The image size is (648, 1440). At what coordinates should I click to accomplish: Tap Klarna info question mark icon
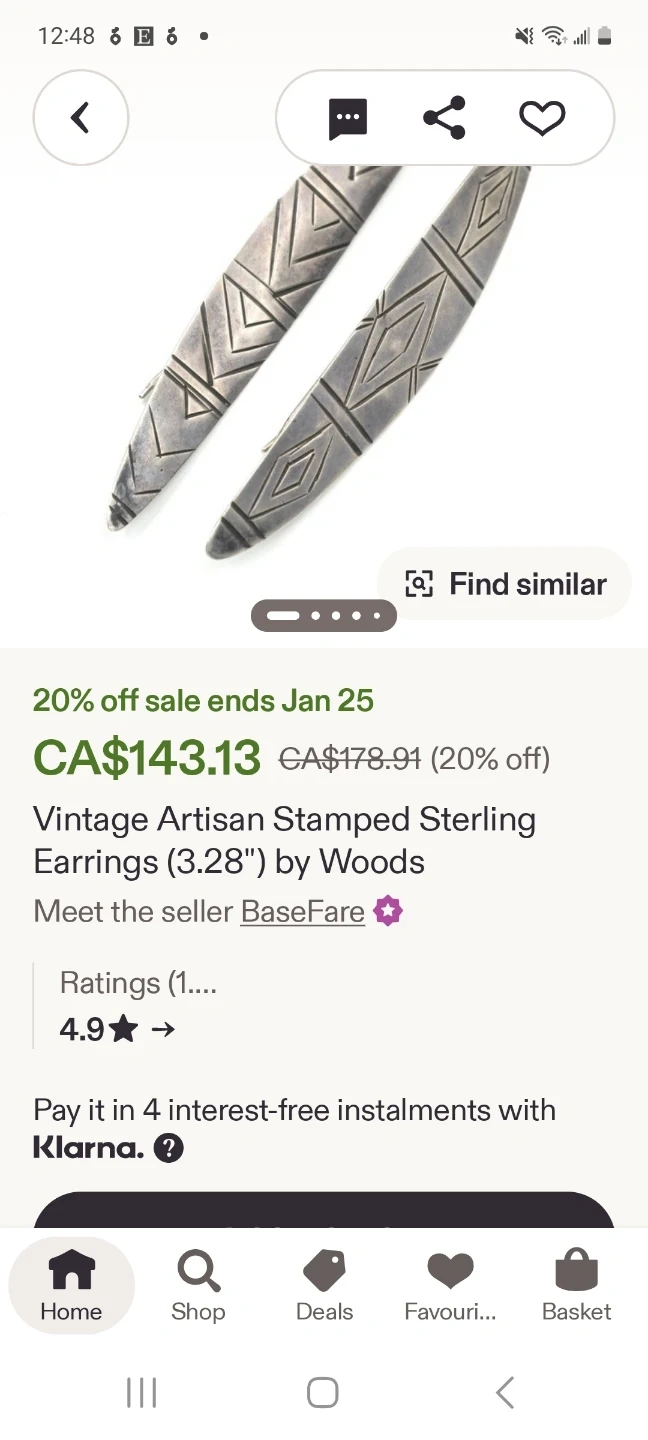coord(169,1148)
